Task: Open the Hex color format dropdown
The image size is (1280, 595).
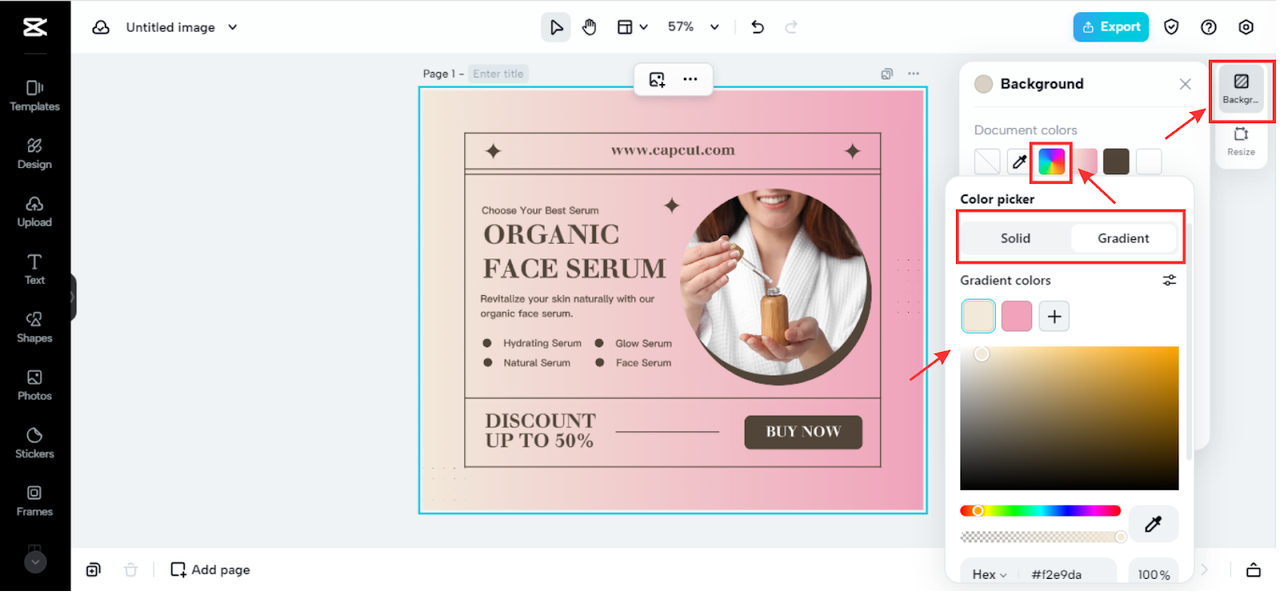Action: [990, 575]
